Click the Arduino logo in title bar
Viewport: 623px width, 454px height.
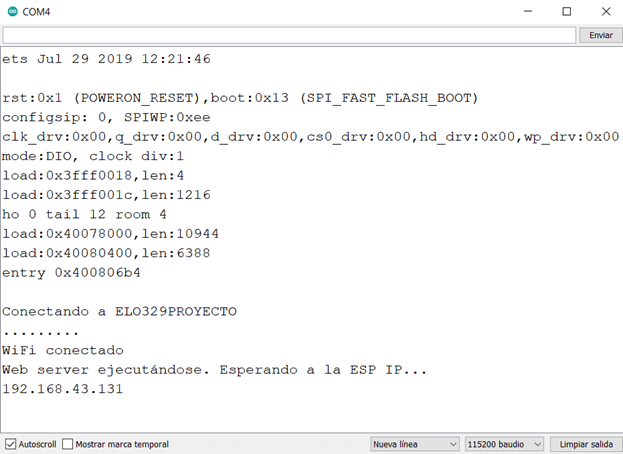pyautogui.click(x=12, y=12)
